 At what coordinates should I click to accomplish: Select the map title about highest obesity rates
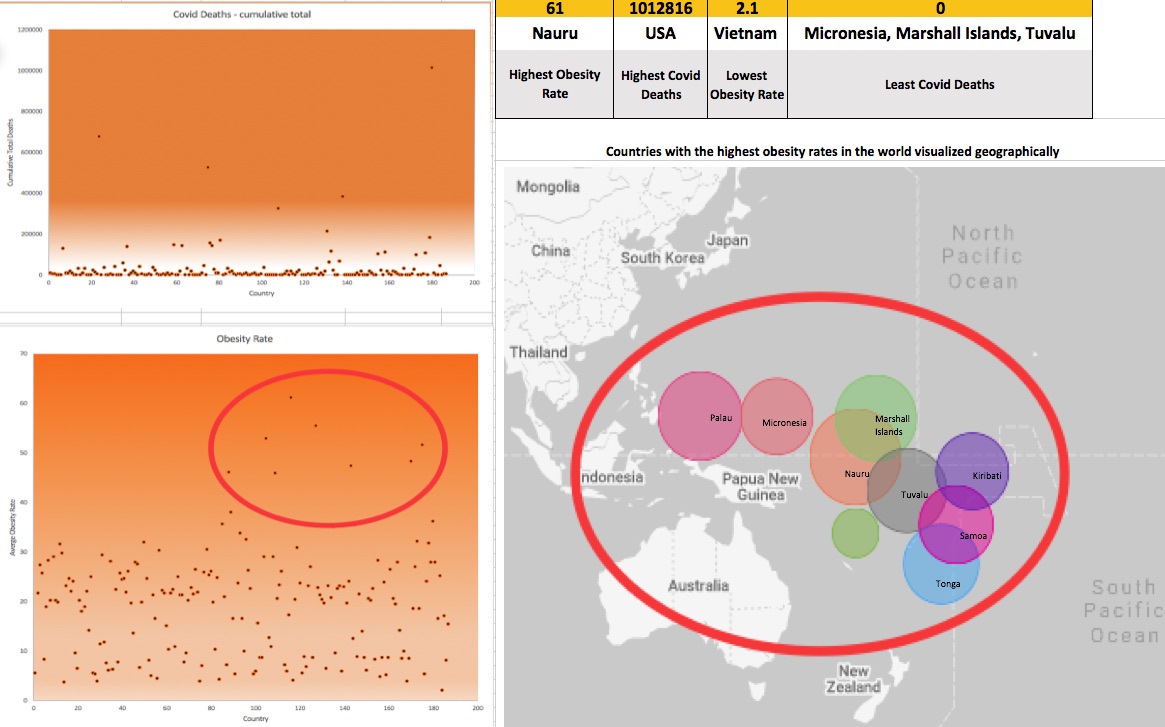point(832,152)
